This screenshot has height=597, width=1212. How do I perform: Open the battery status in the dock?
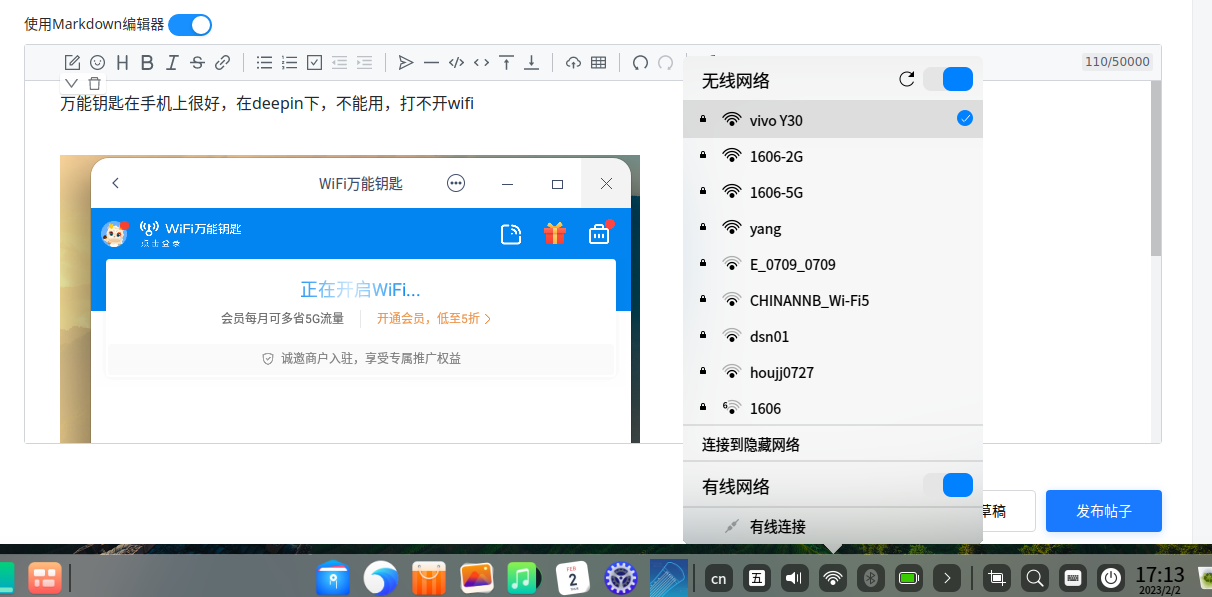coord(908,577)
